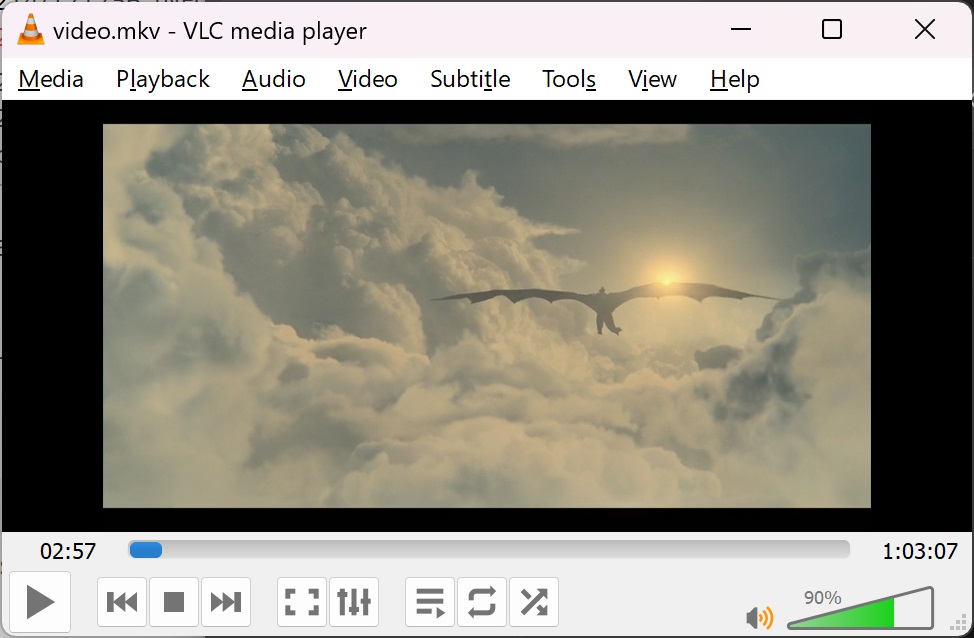Viewport: 974px width, 638px height.
Task: Click the window resize grip
Action: 960,623
